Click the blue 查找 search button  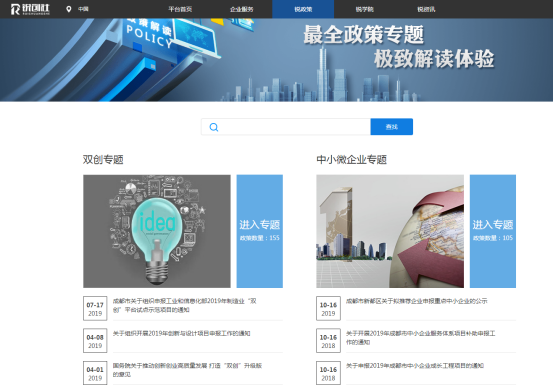[x=392, y=127]
